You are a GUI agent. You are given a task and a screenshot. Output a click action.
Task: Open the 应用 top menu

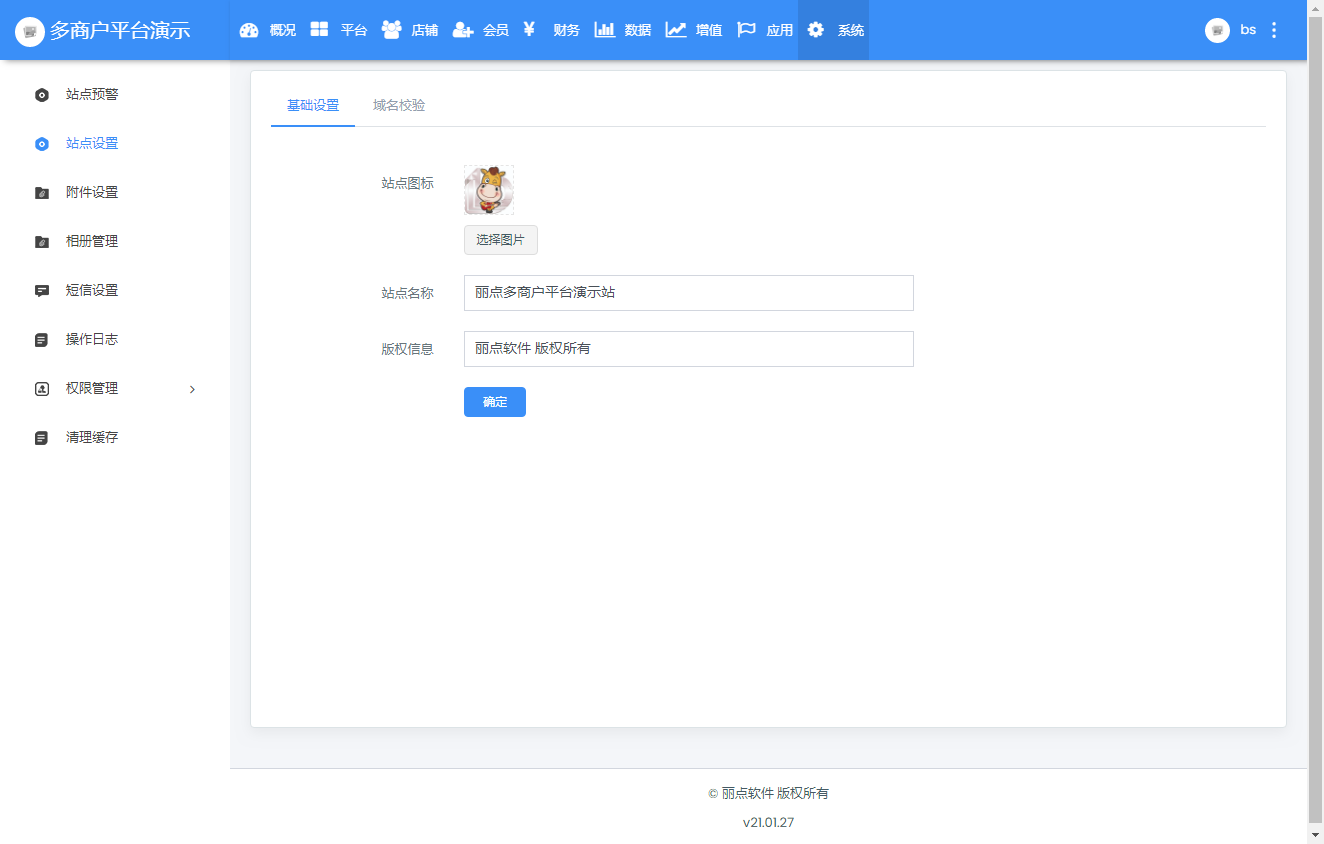pos(764,30)
